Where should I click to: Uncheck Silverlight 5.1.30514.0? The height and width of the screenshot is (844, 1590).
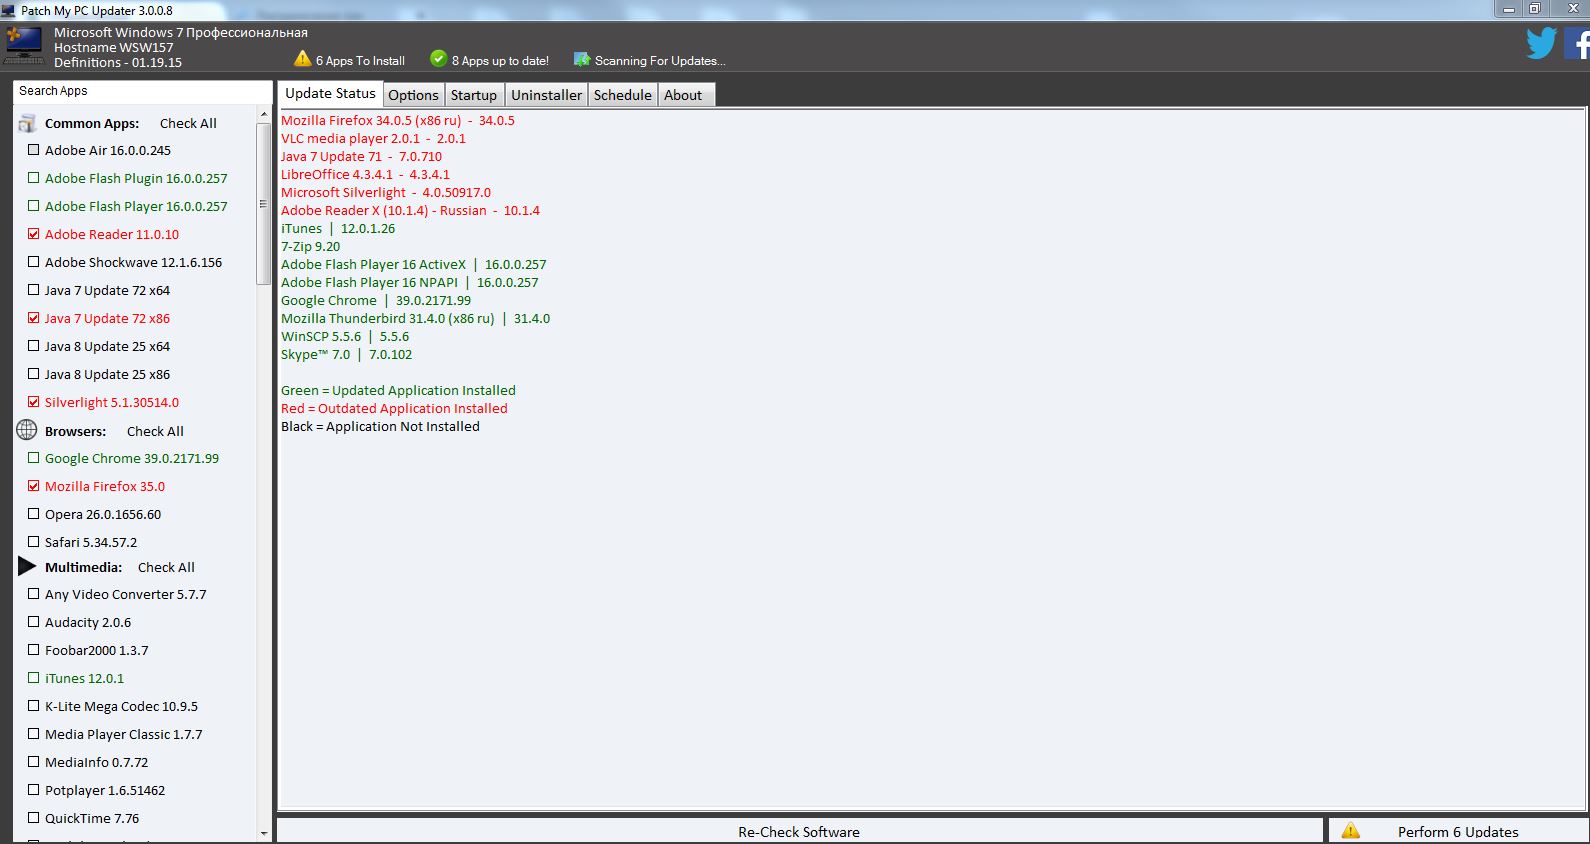coord(34,402)
